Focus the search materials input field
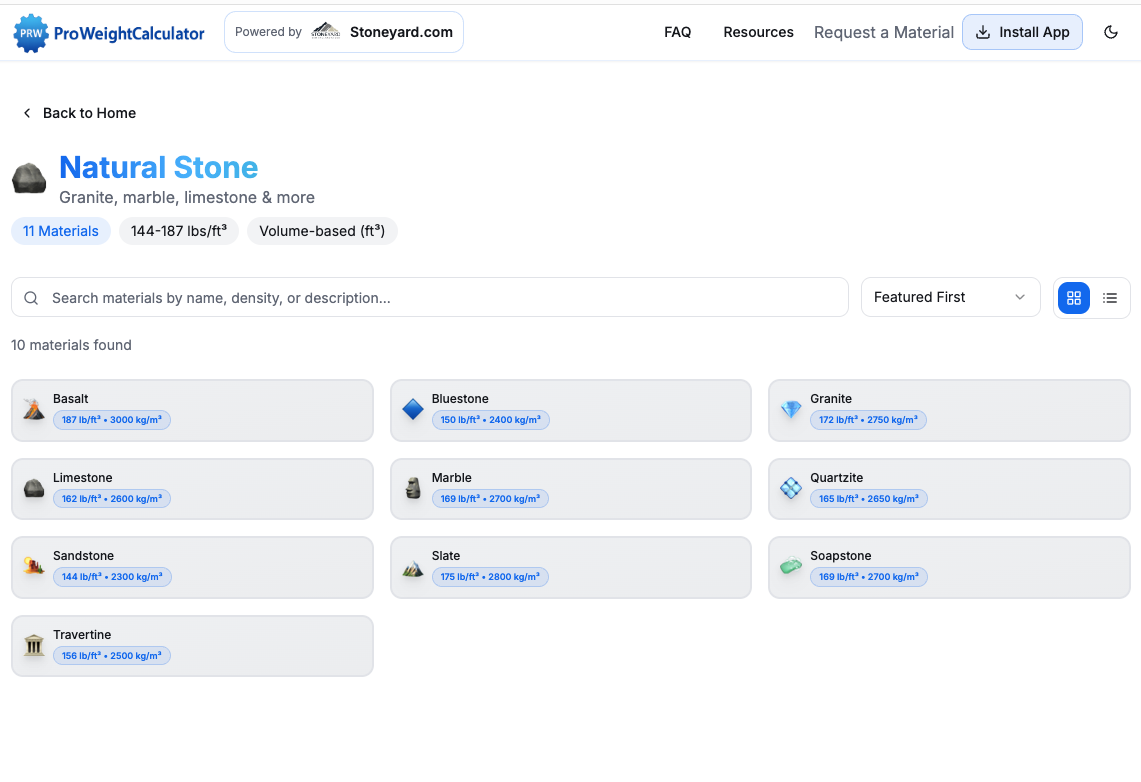 [x=440, y=298]
